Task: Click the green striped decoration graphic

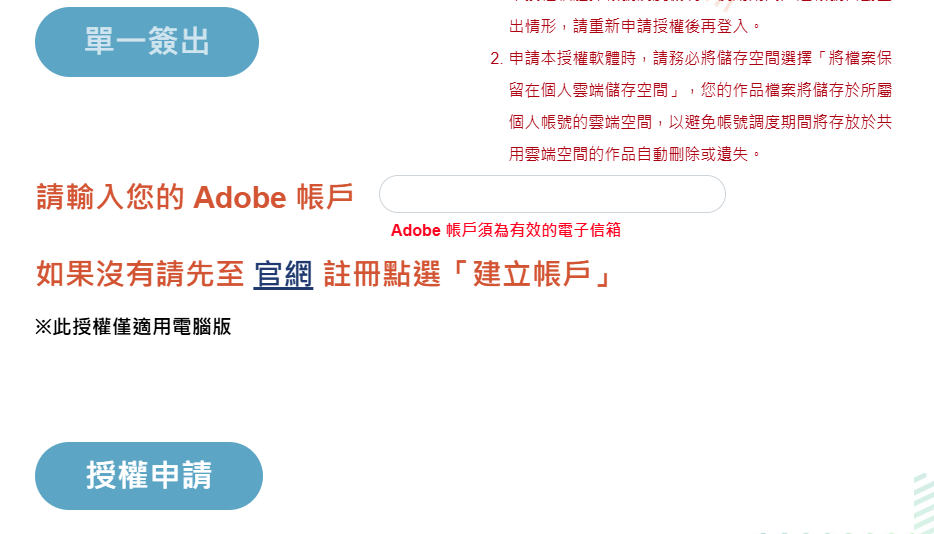Action: [923, 503]
